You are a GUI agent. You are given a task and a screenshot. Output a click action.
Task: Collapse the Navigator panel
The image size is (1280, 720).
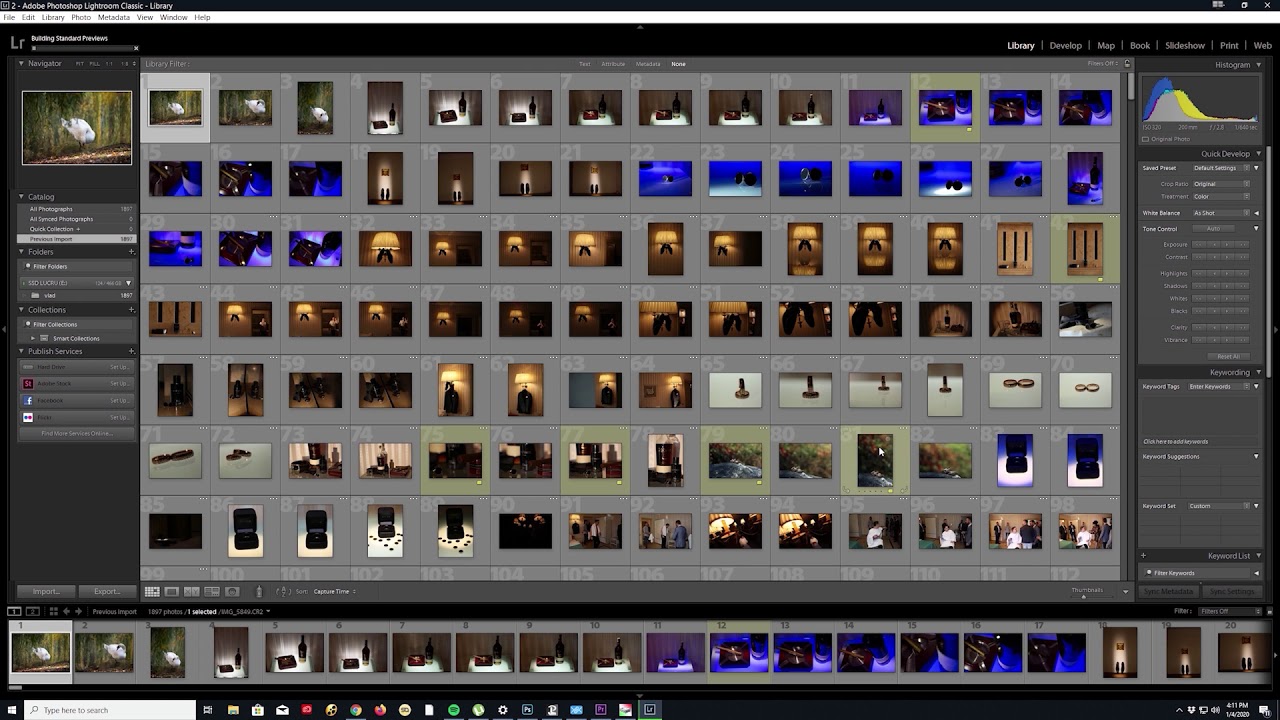pos(21,64)
